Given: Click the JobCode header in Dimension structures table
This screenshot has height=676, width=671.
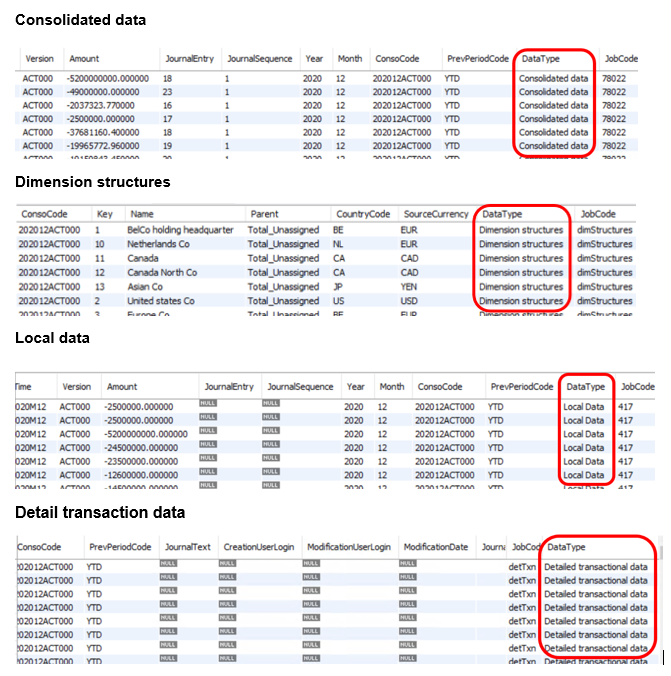Looking at the screenshot, I should (x=598, y=214).
